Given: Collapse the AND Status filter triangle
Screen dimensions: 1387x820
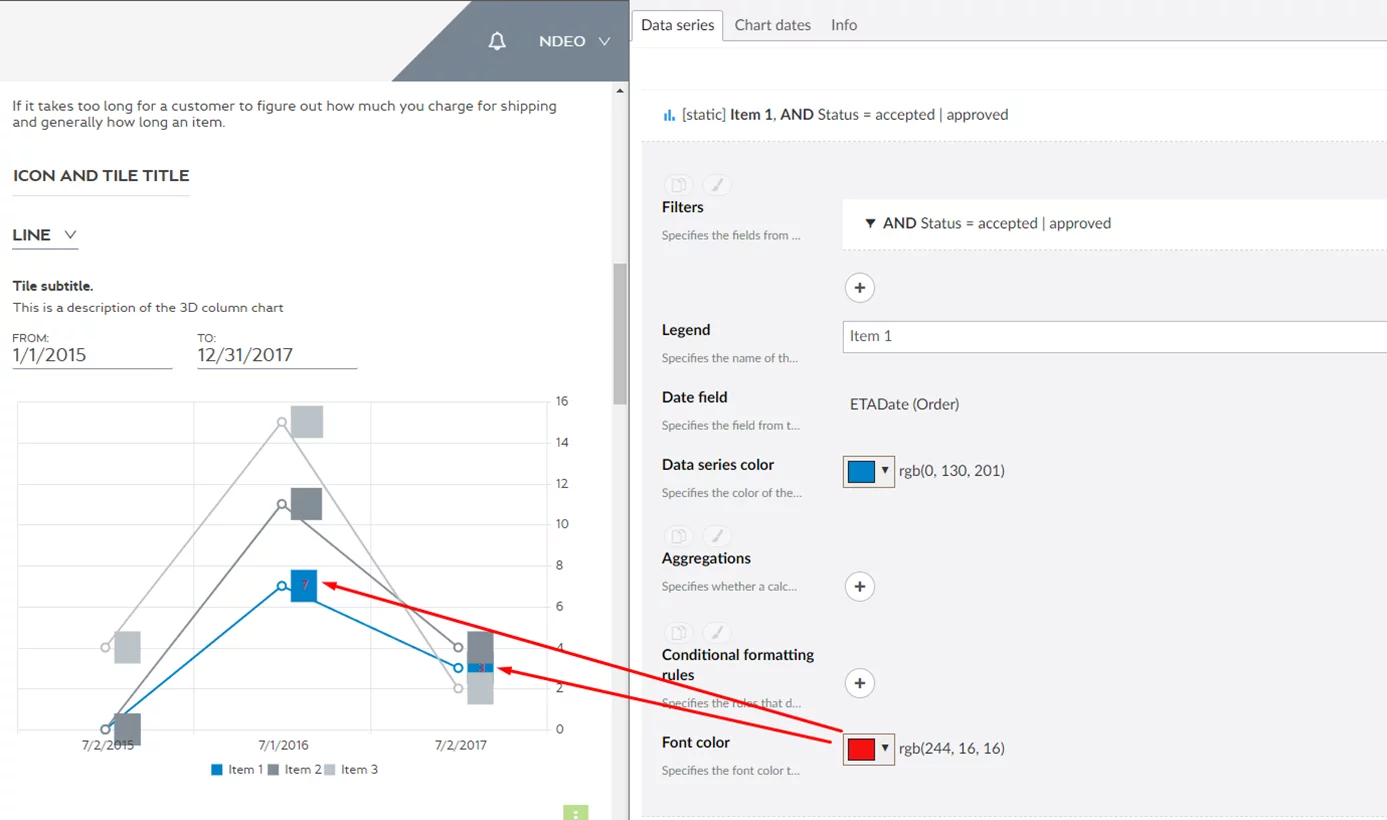Looking at the screenshot, I should pyautogui.click(x=870, y=224).
